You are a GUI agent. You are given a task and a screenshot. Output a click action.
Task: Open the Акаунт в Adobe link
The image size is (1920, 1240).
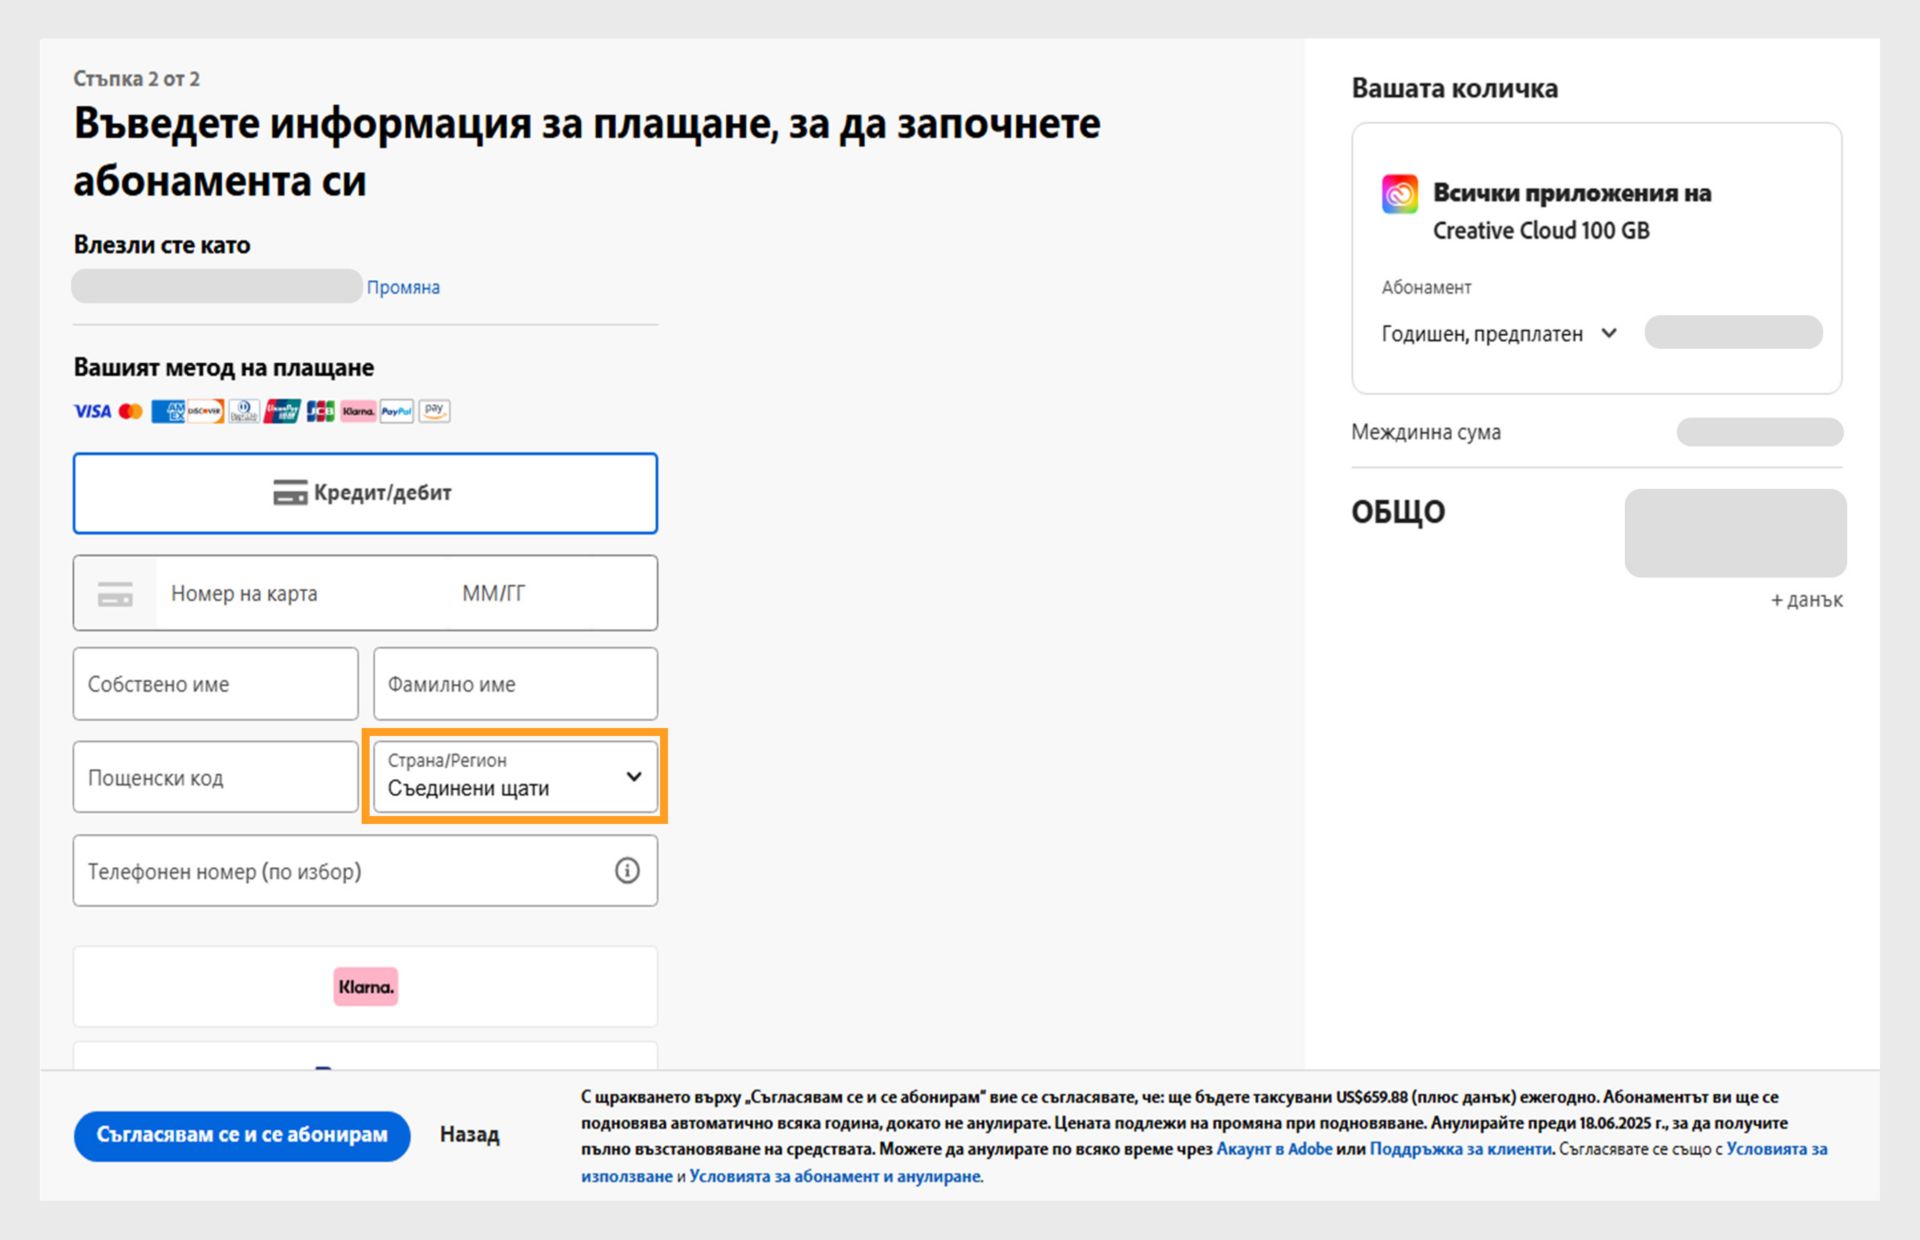(1274, 1149)
